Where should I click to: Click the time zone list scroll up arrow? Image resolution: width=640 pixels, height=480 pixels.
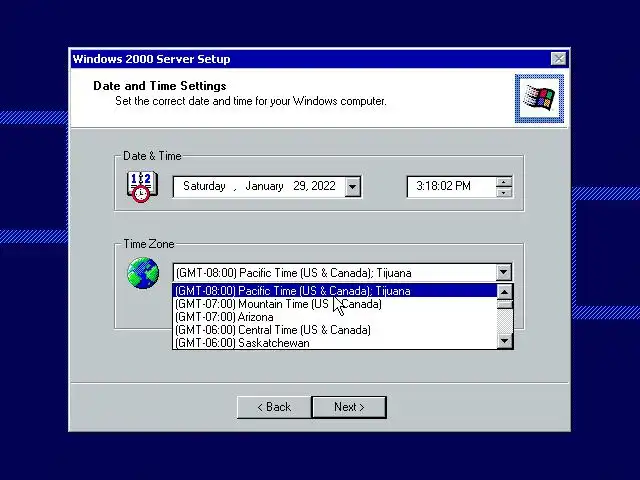[x=505, y=292]
